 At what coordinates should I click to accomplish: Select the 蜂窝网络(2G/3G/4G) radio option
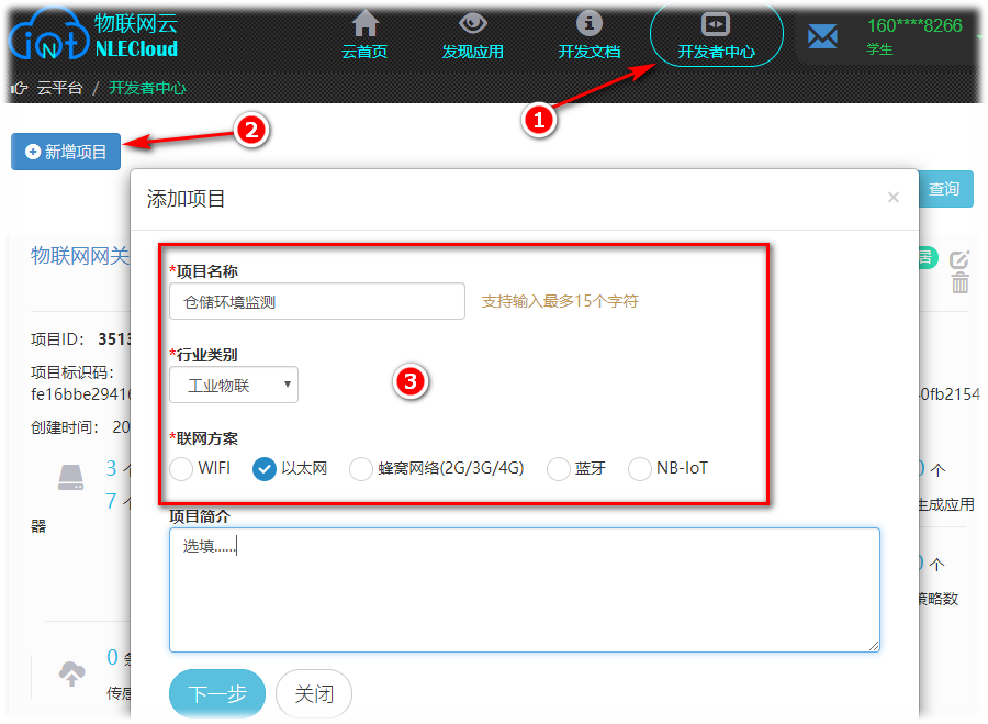click(360, 469)
